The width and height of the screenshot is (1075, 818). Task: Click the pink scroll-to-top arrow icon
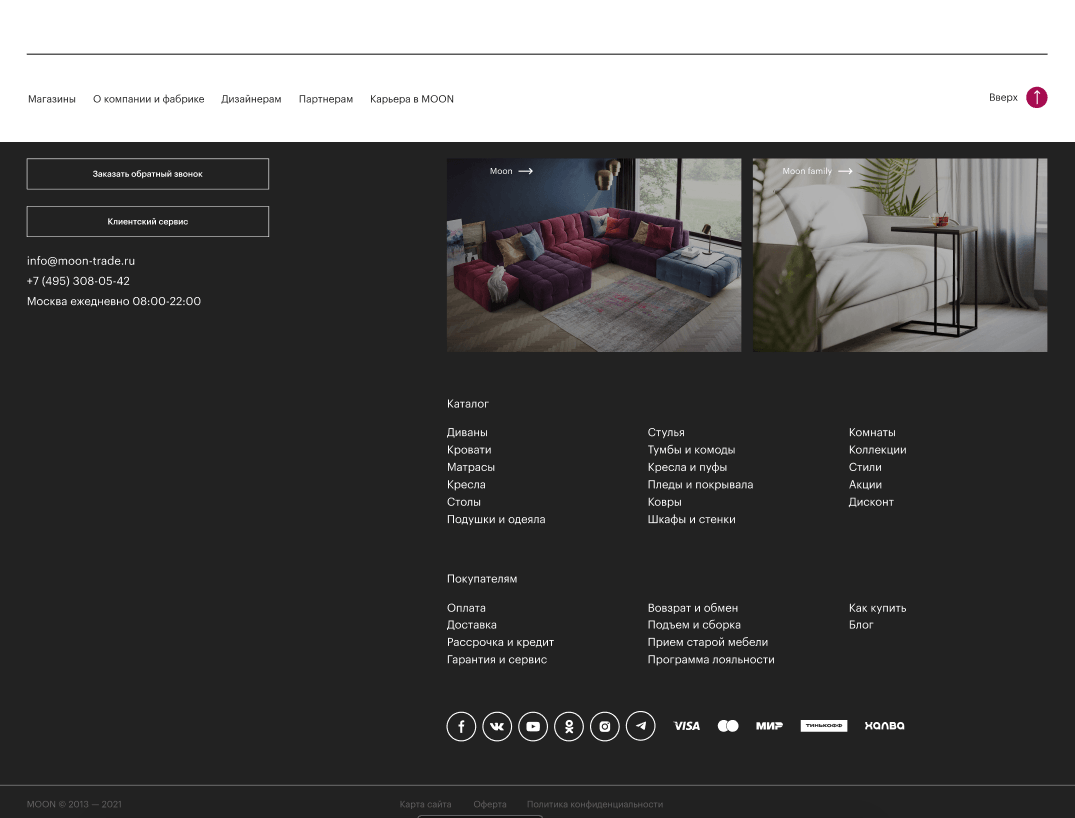[1037, 97]
